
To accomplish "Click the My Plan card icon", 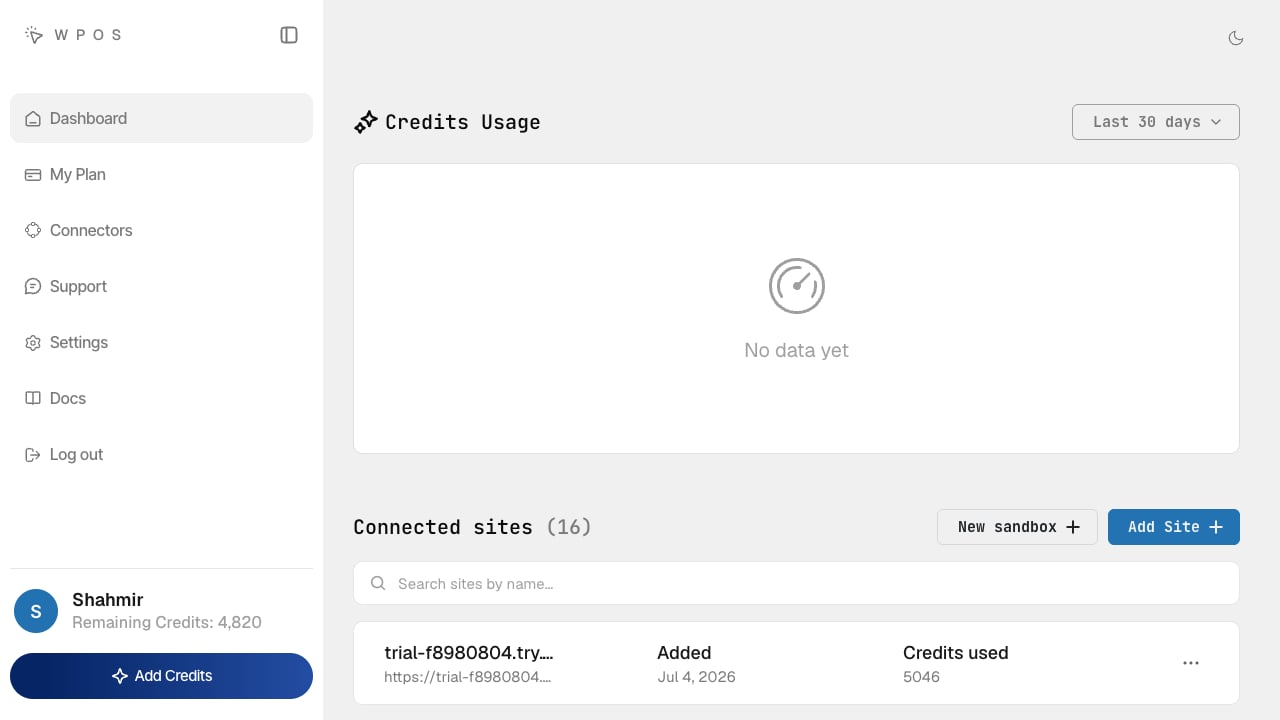I will [32, 174].
